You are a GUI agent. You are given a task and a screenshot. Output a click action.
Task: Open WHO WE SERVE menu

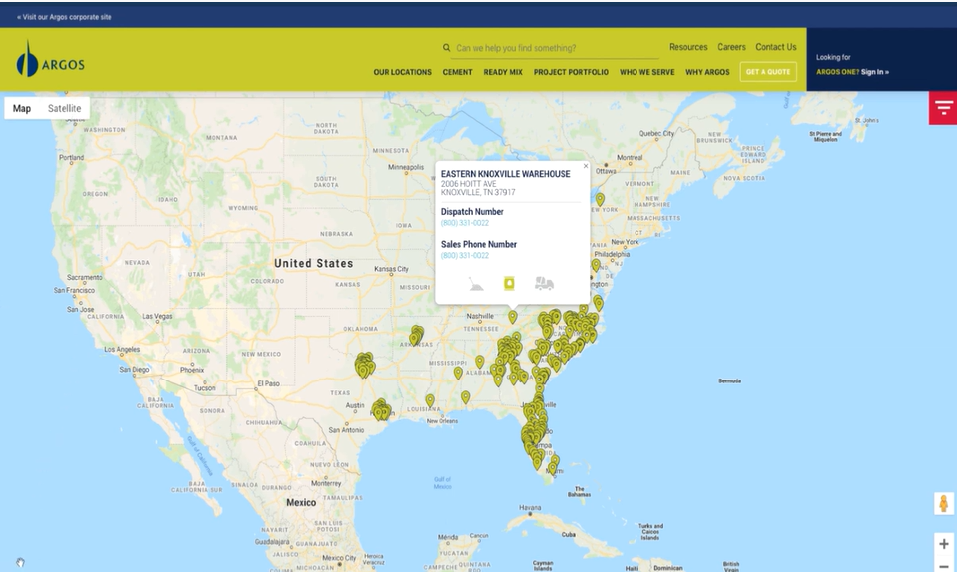[x=647, y=72]
